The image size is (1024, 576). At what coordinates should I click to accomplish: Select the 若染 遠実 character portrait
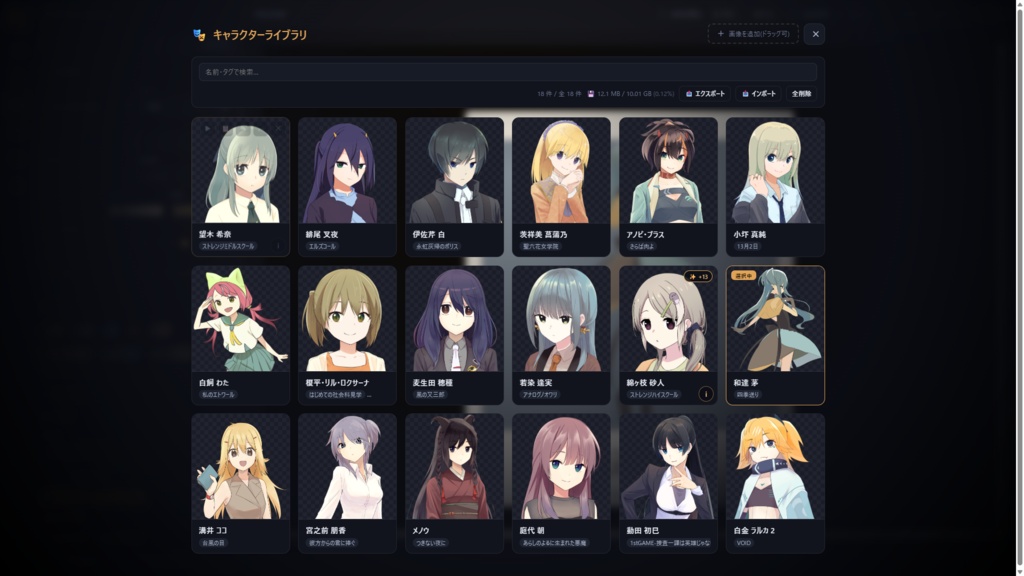coord(561,319)
